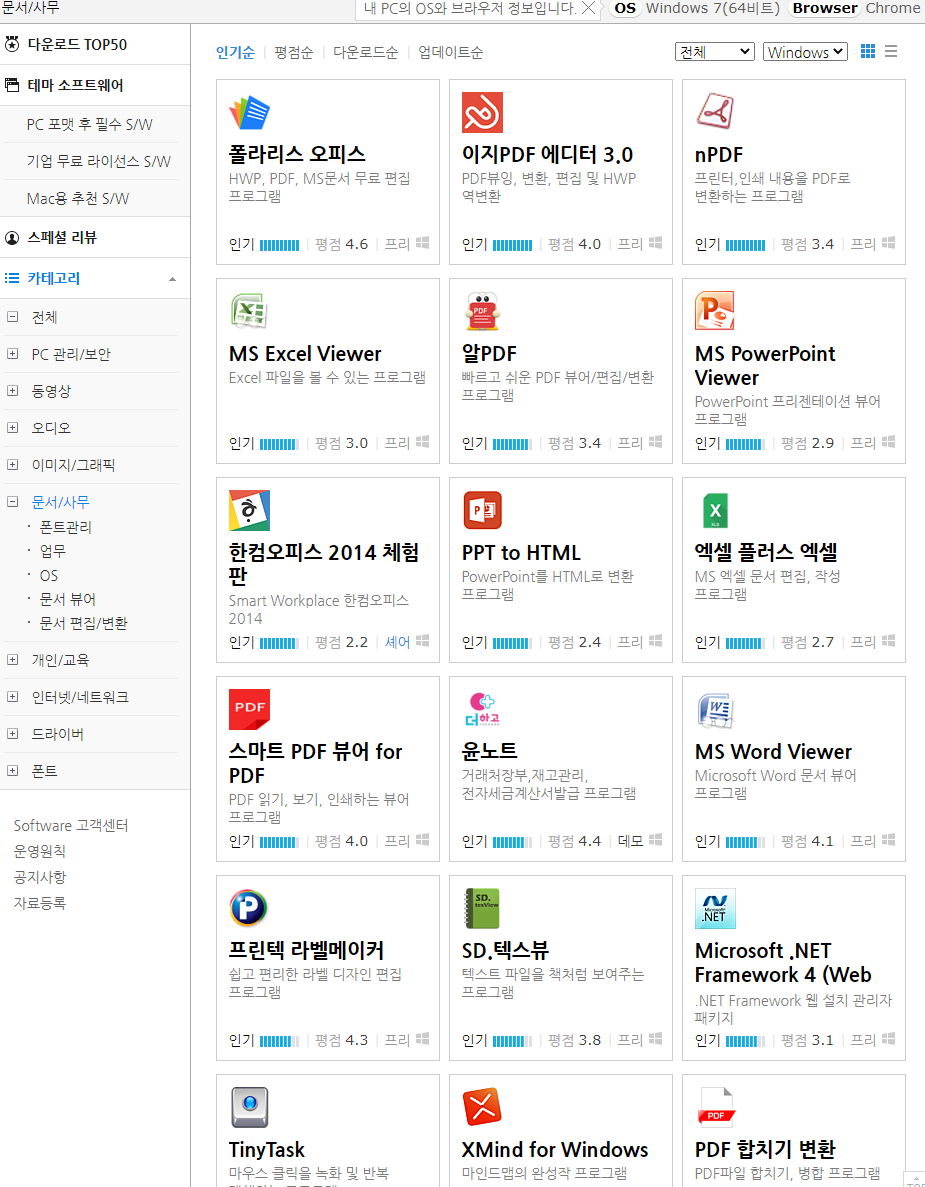Switch to list view layout
This screenshot has height=1187, width=925.
[x=891, y=51]
